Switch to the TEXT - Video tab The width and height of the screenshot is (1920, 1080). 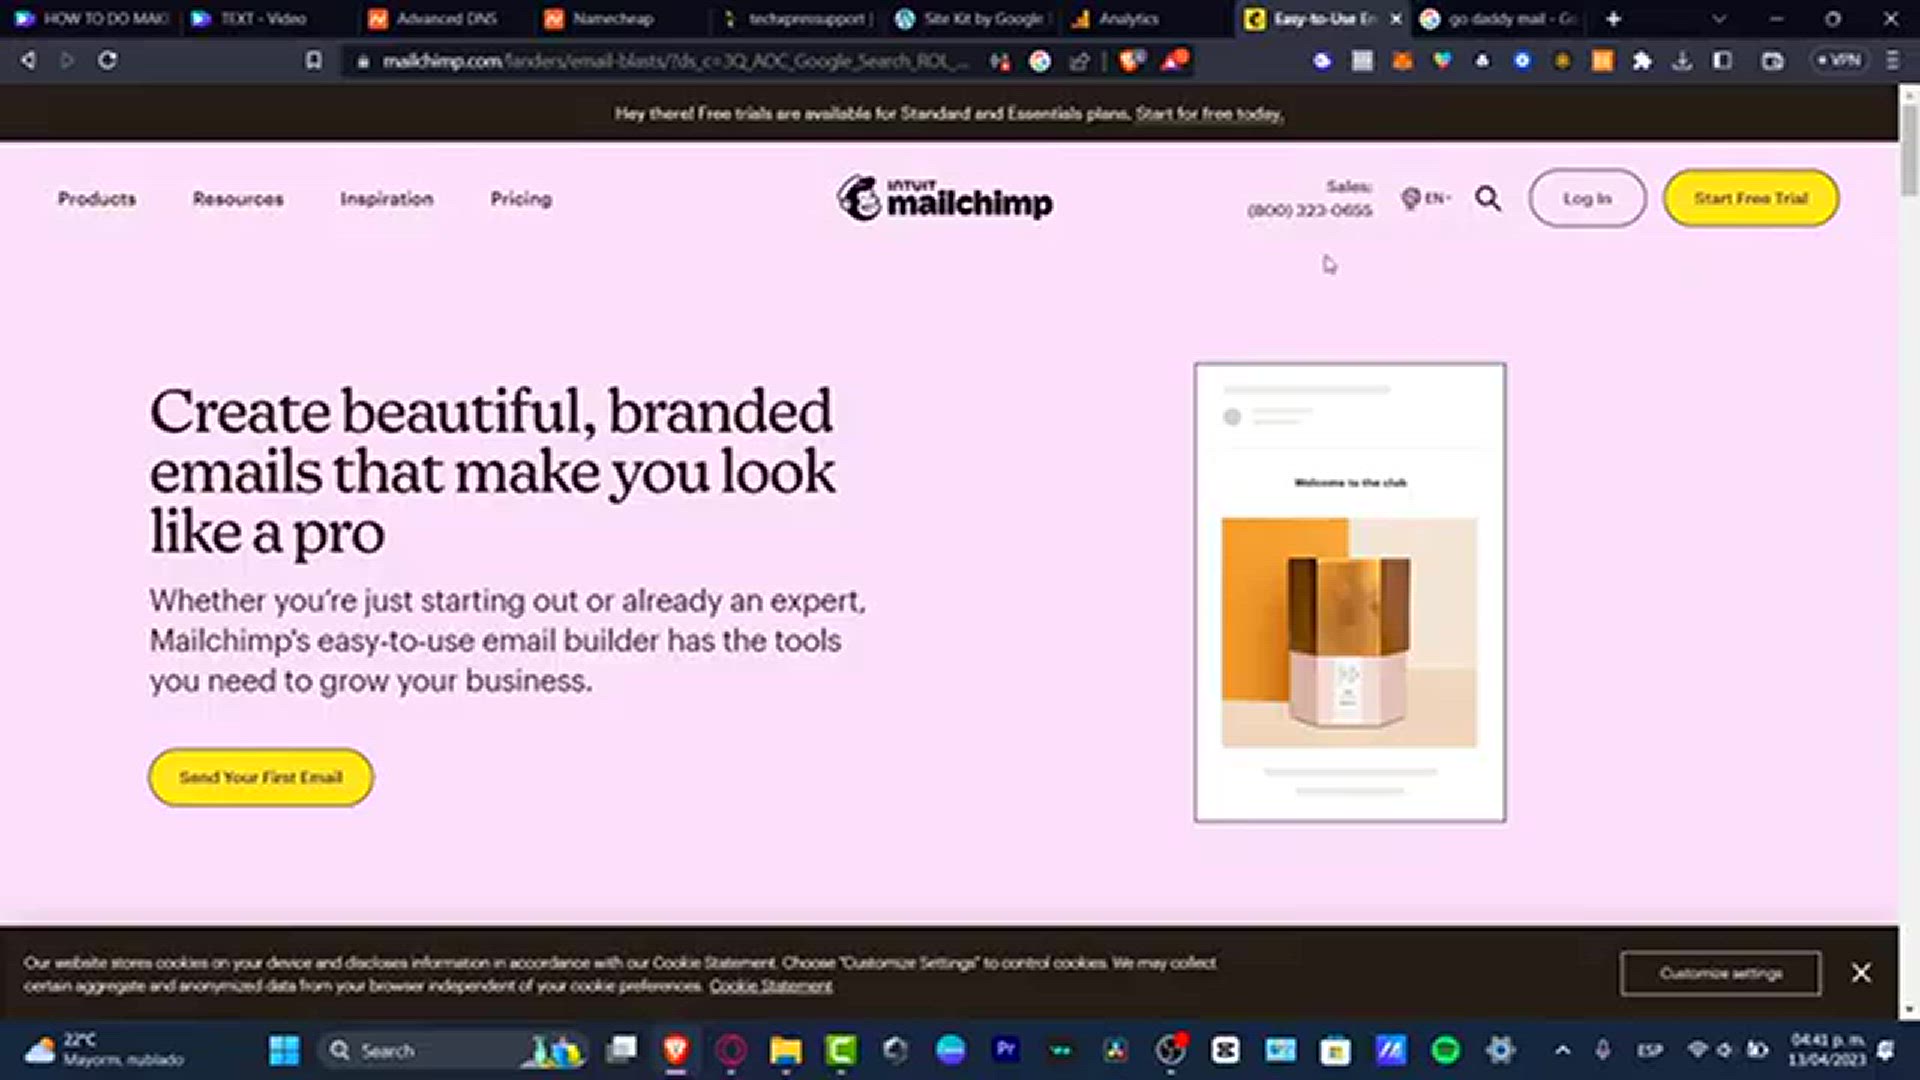coord(263,19)
